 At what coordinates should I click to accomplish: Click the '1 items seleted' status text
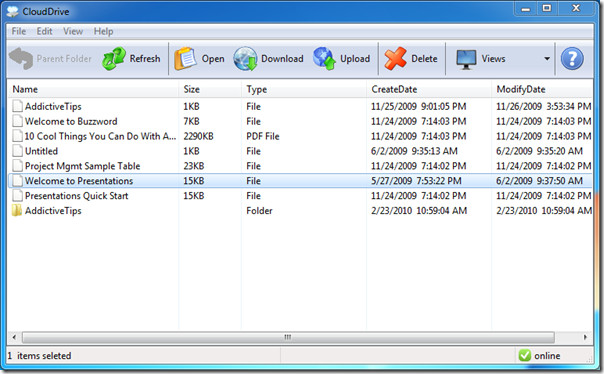tap(39, 356)
